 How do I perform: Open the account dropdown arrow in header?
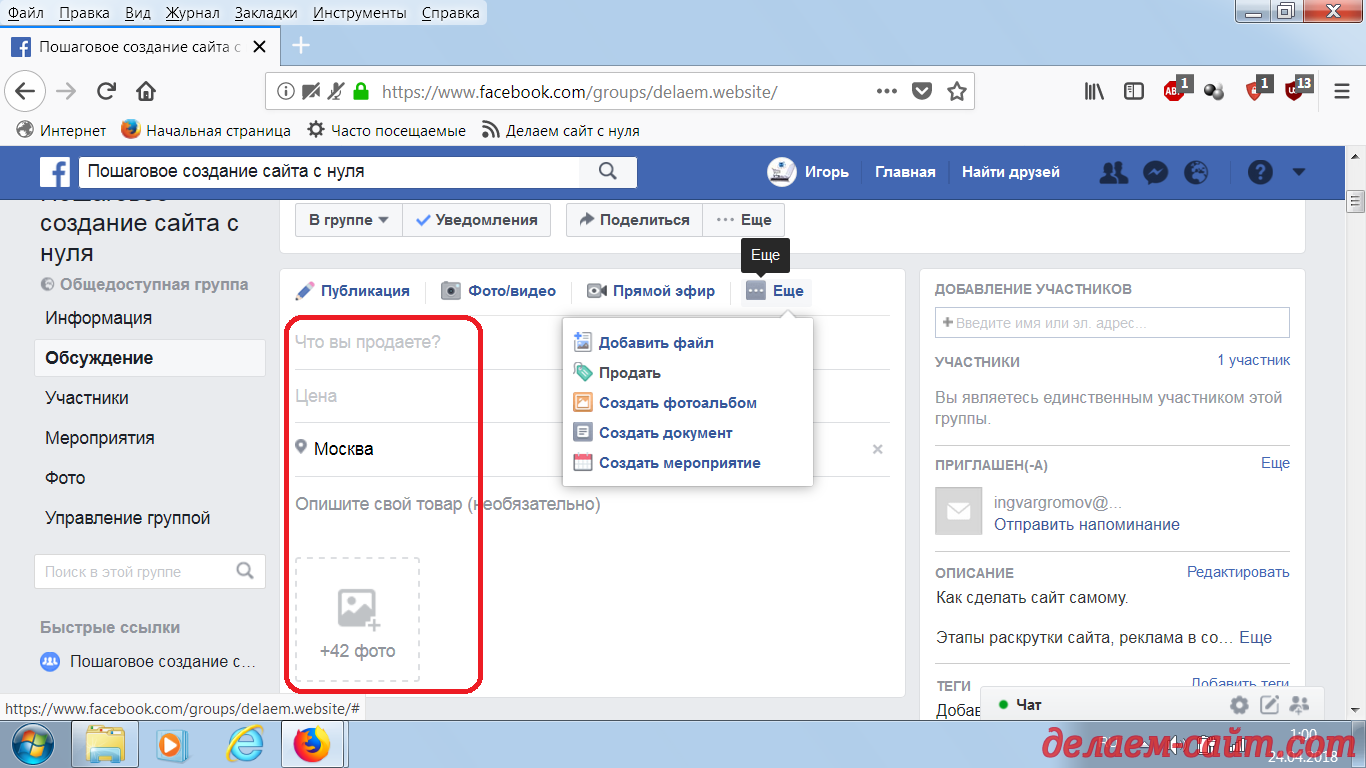tap(1299, 172)
